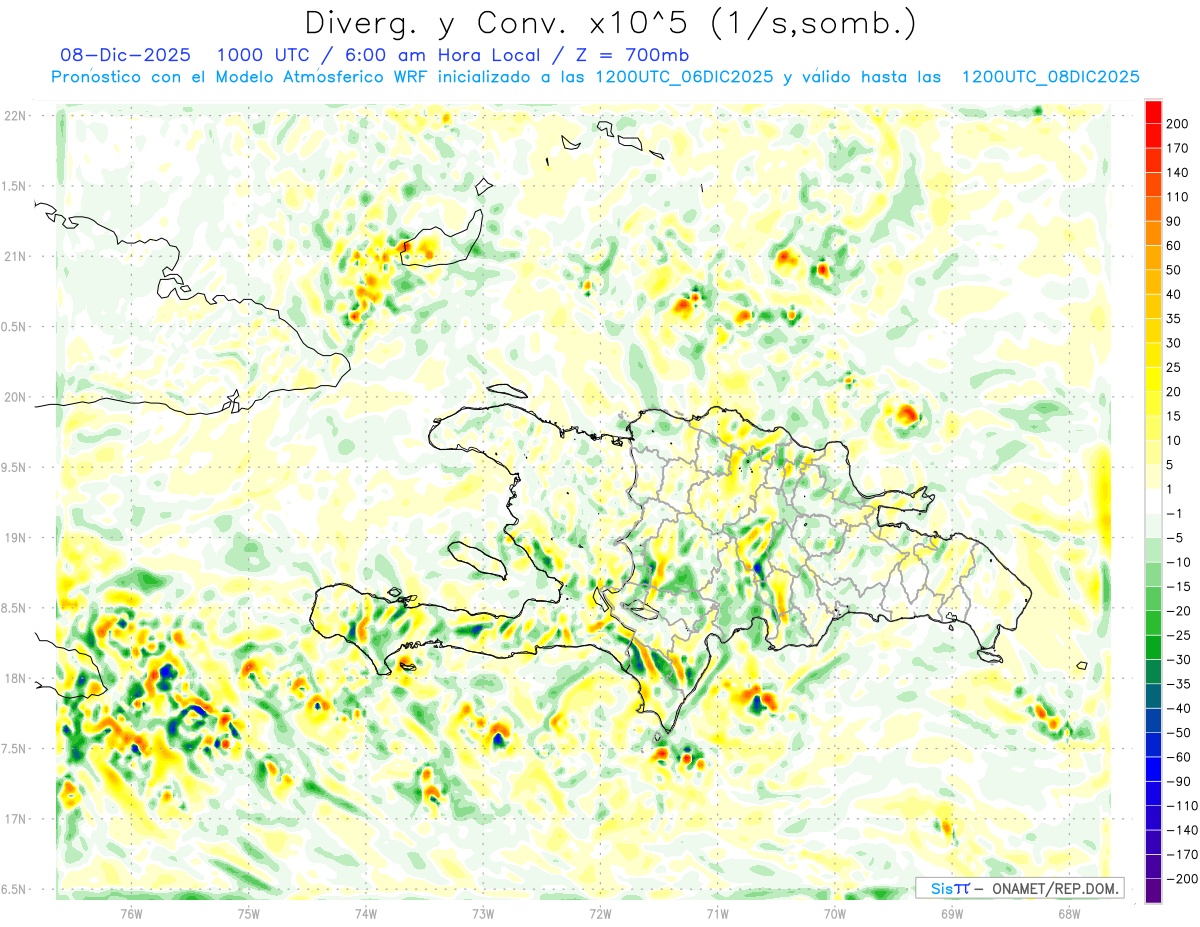This screenshot has width=1200, height=927.
Task: Click the 17N latitude axis label
Action: pyautogui.click(x=16, y=819)
